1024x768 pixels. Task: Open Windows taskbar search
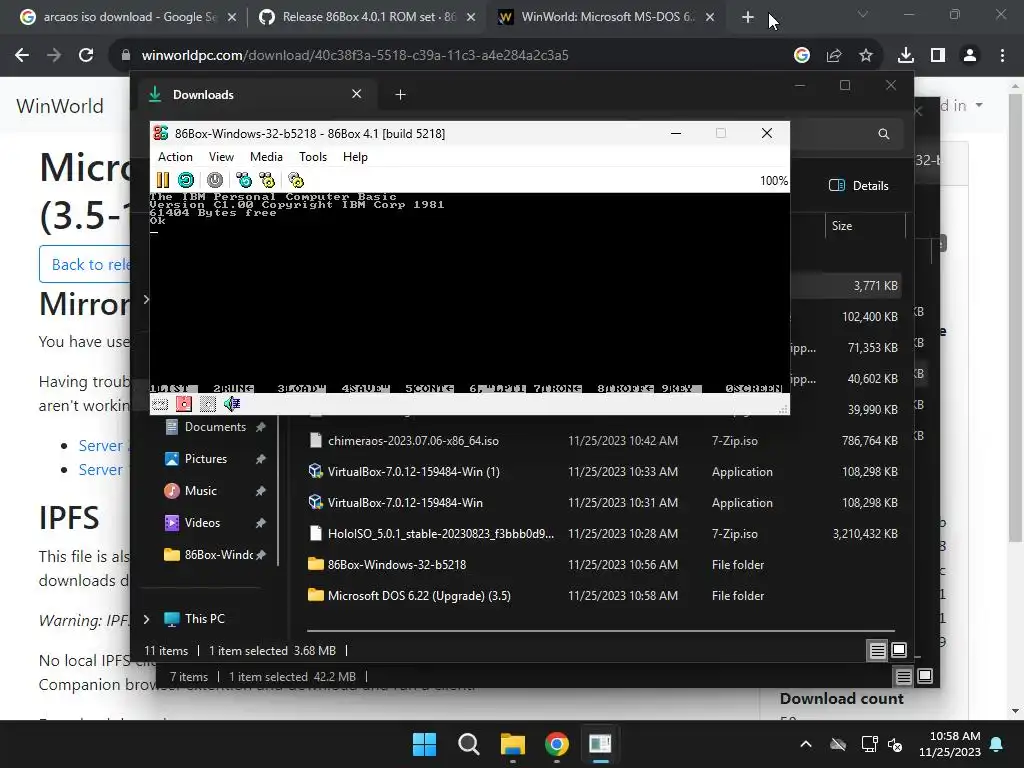tap(468, 744)
